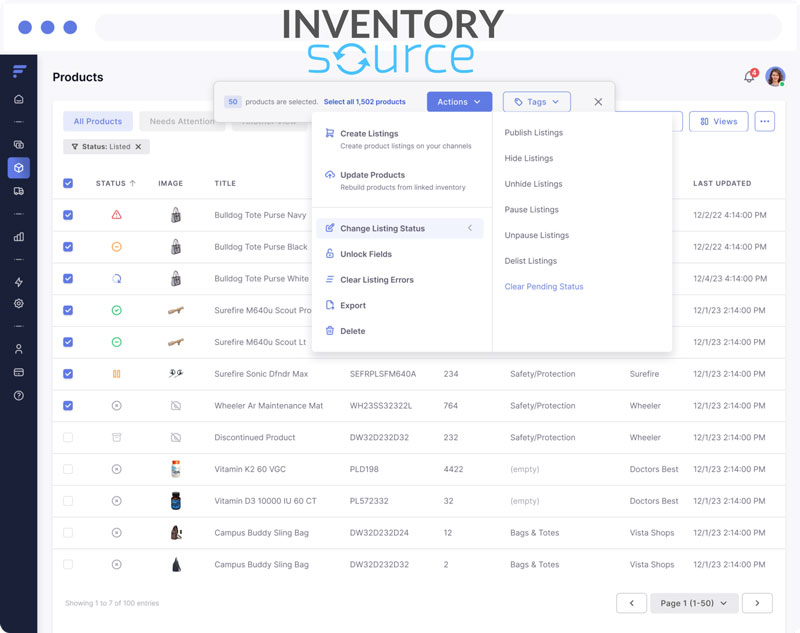Check the Discontinued Product row

coord(68,437)
